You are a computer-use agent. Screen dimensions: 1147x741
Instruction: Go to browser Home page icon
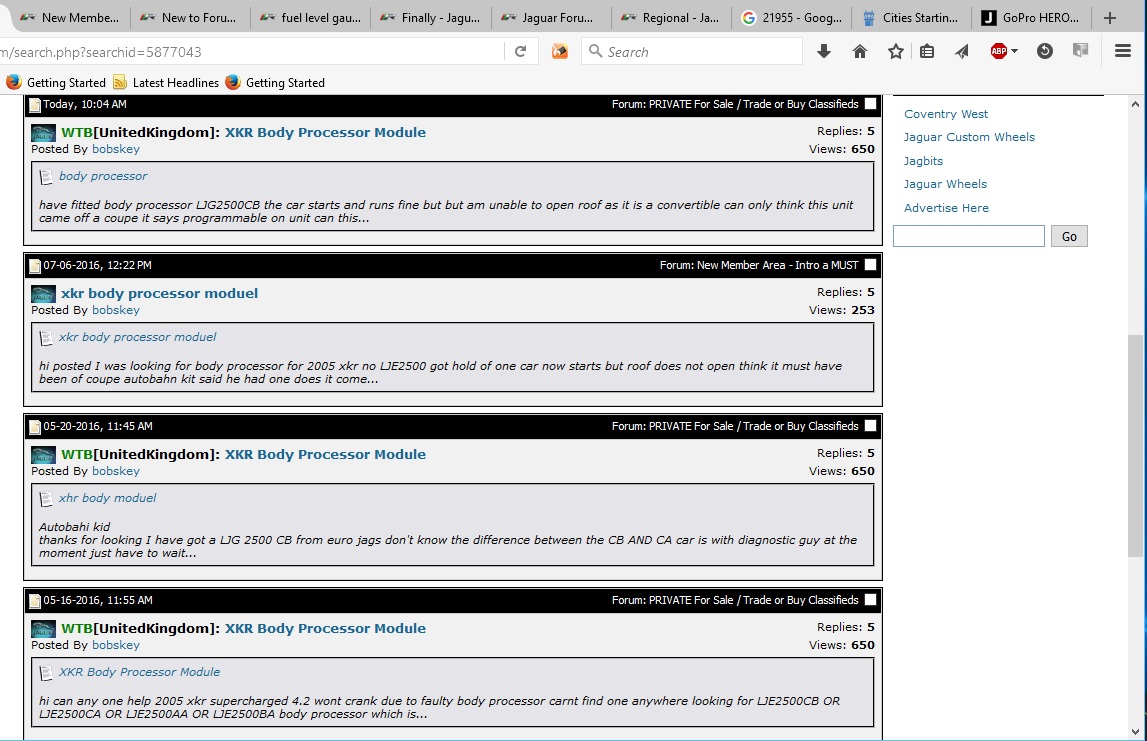860,52
